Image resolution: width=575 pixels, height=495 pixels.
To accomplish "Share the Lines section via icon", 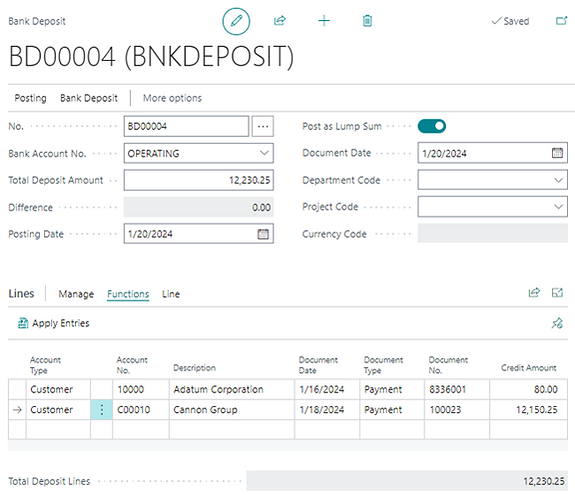I will [534, 293].
